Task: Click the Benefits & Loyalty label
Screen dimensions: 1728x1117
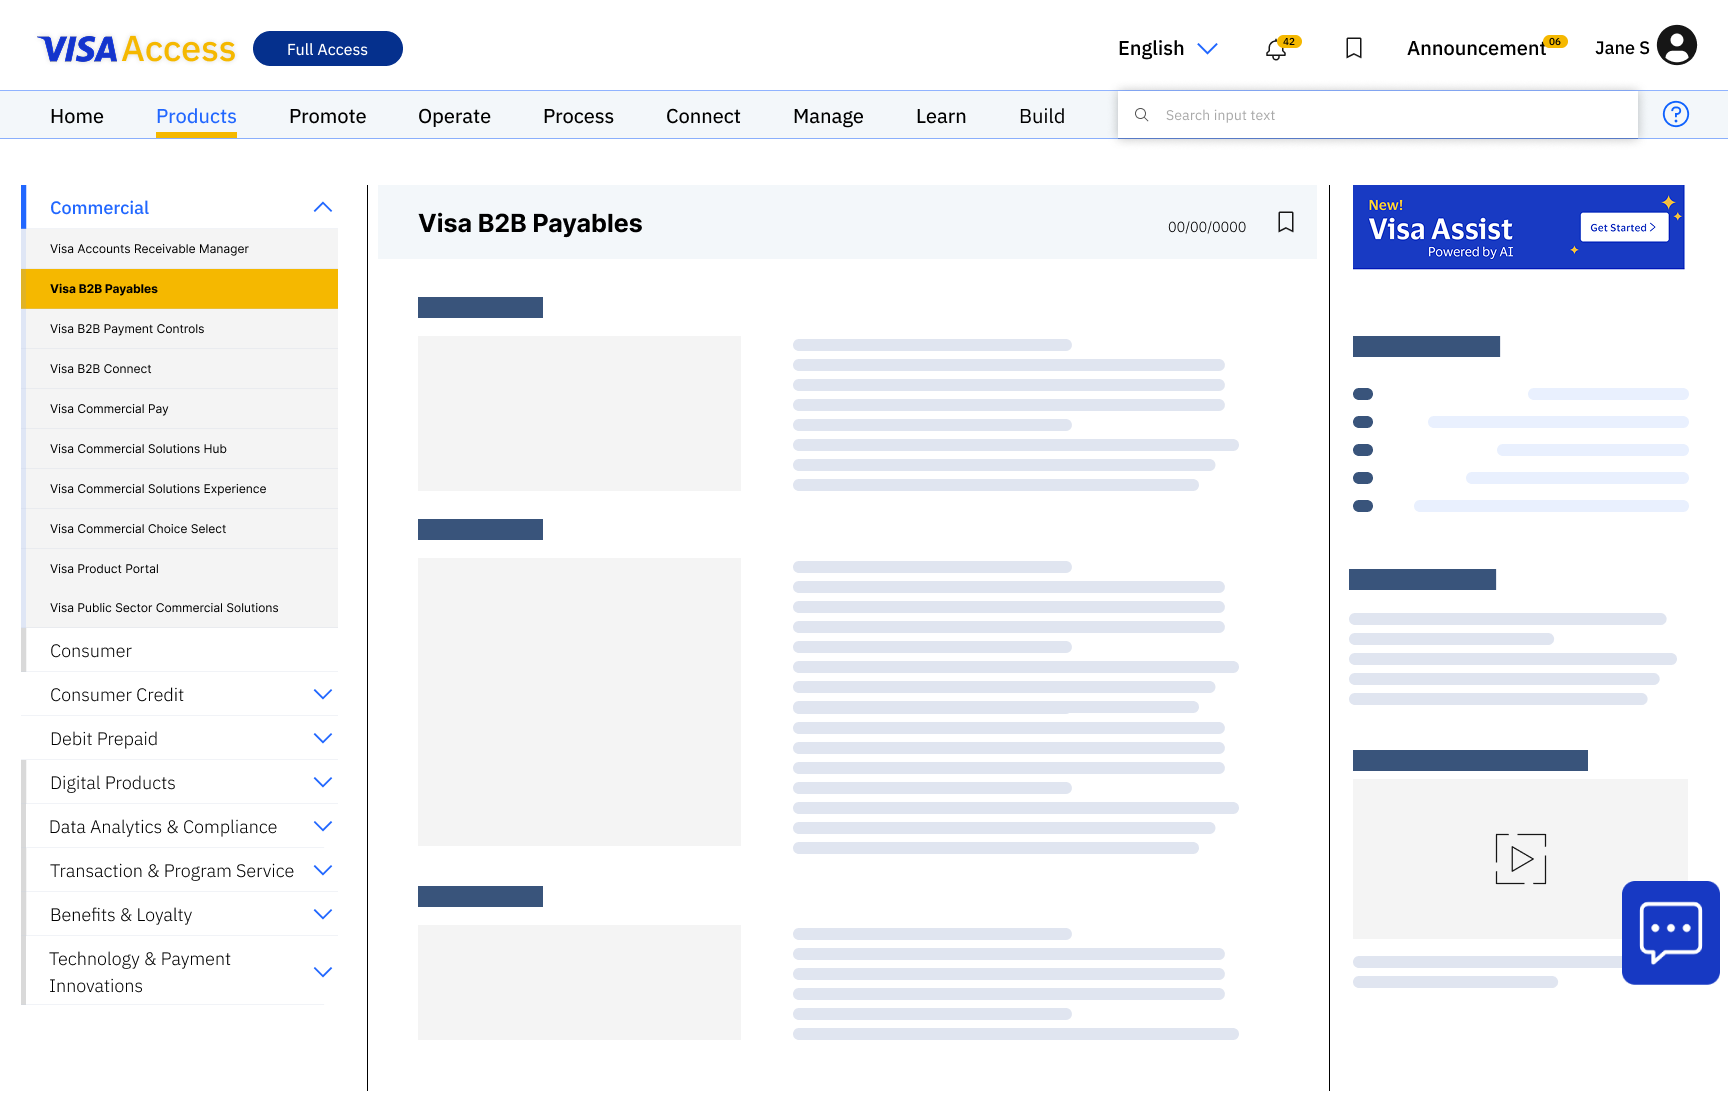Action: [121, 915]
